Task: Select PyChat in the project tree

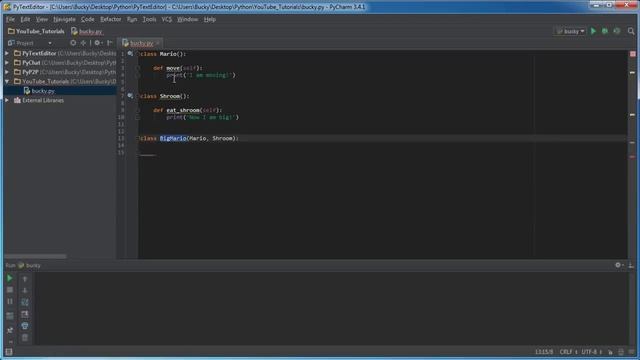Action: pos(31,63)
